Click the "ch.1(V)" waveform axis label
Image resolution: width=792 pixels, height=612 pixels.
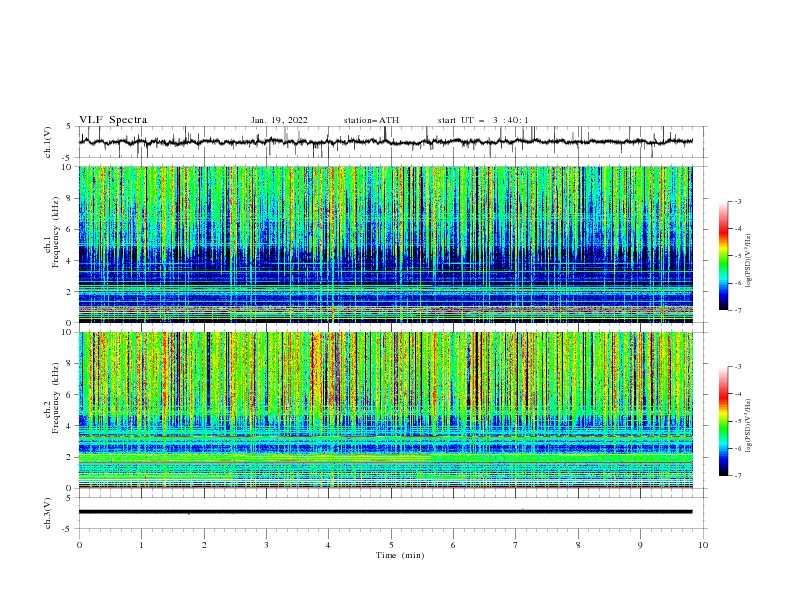tap(48, 142)
